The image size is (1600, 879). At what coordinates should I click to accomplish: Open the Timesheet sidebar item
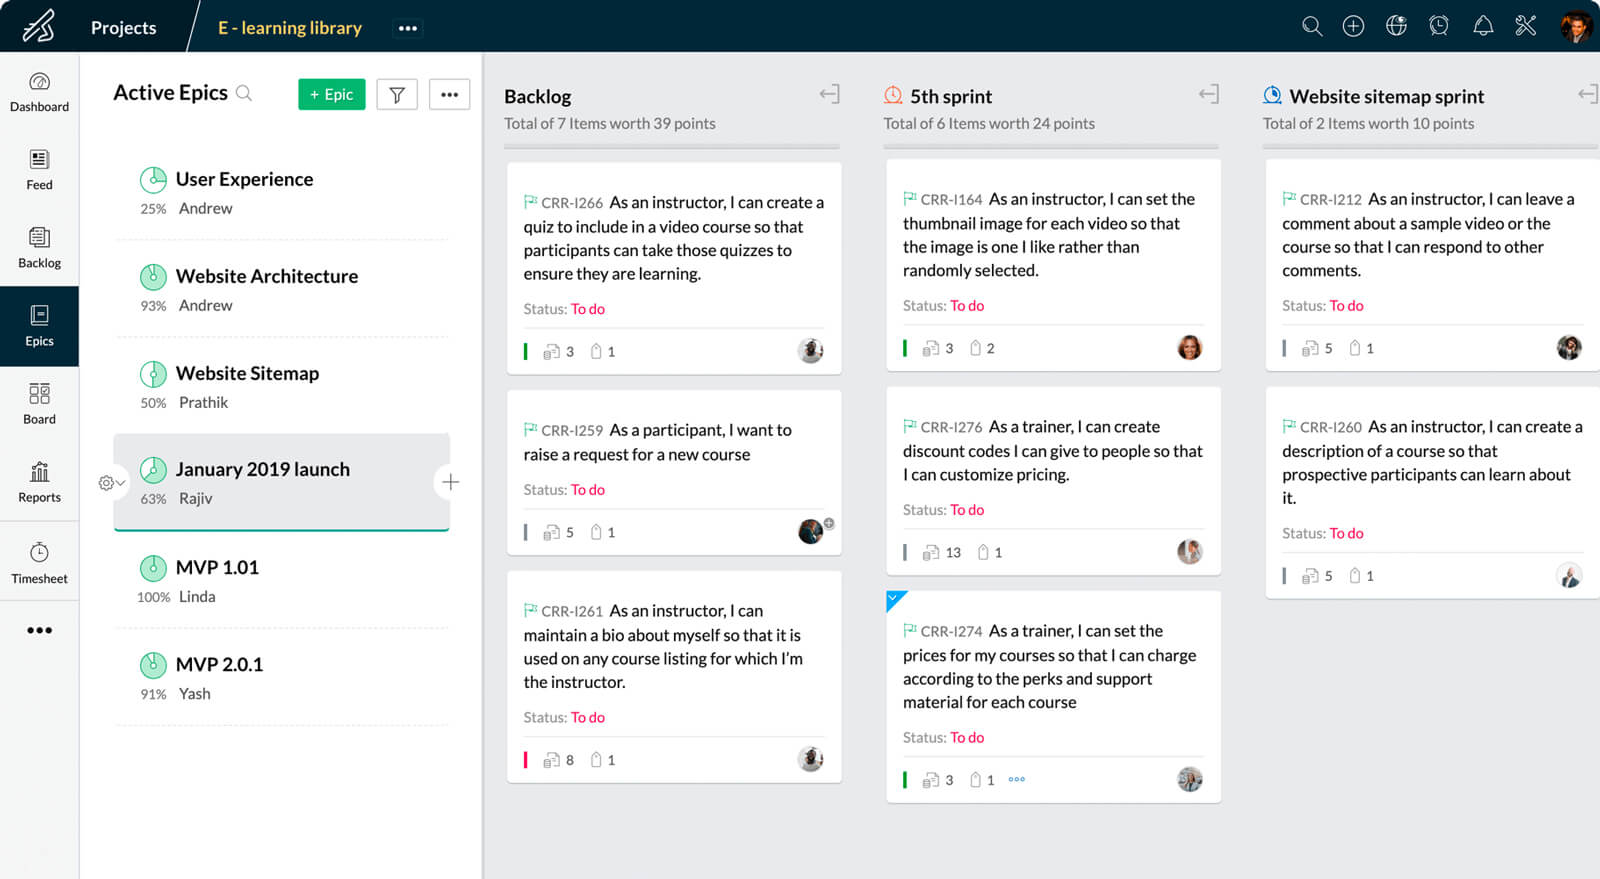[39, 563]
